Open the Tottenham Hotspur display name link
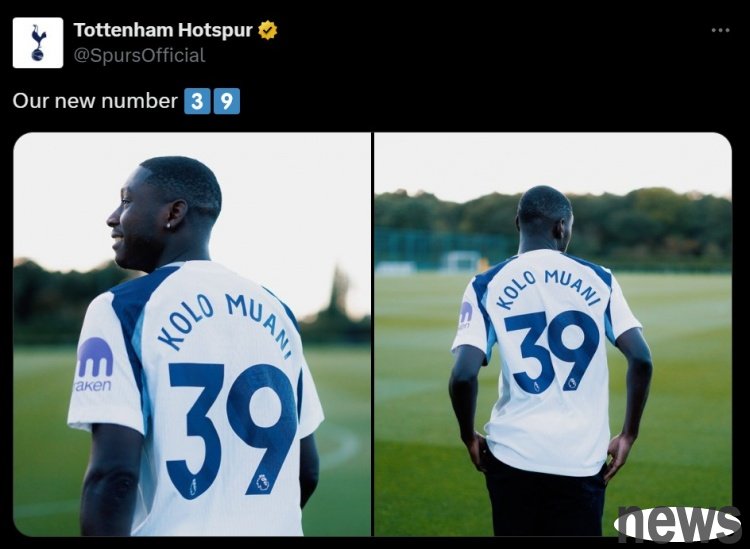 click(x=163, y=30)
